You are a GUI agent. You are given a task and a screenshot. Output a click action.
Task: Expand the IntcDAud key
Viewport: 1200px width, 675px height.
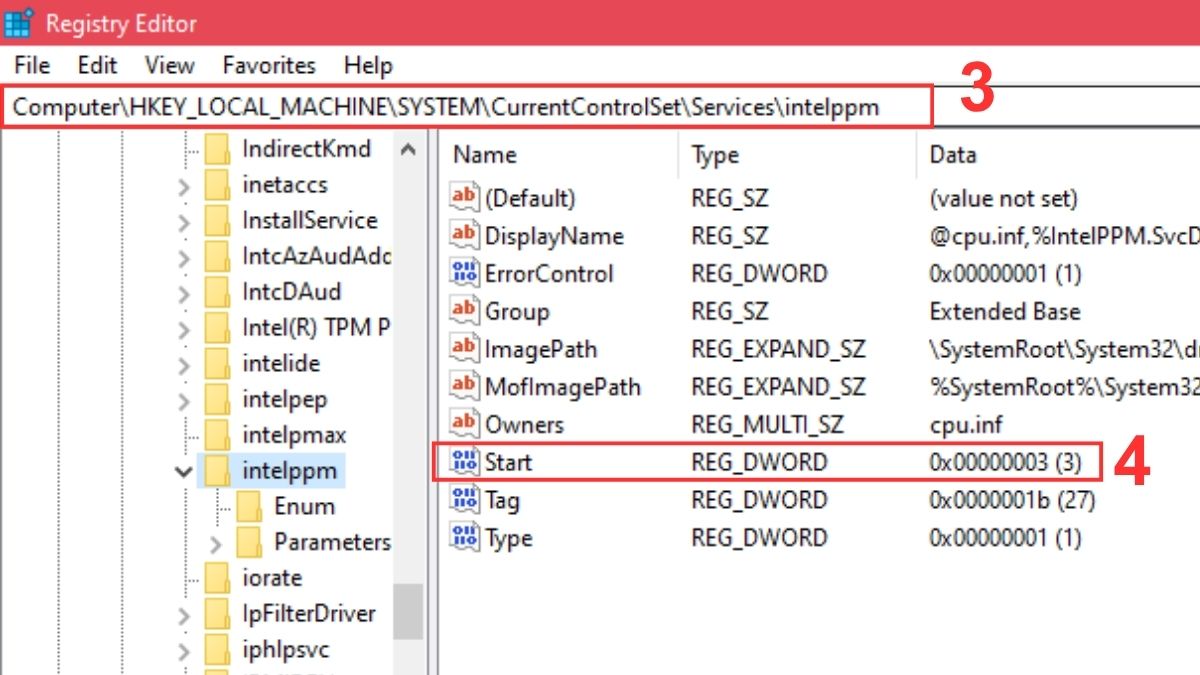[184, 293]
